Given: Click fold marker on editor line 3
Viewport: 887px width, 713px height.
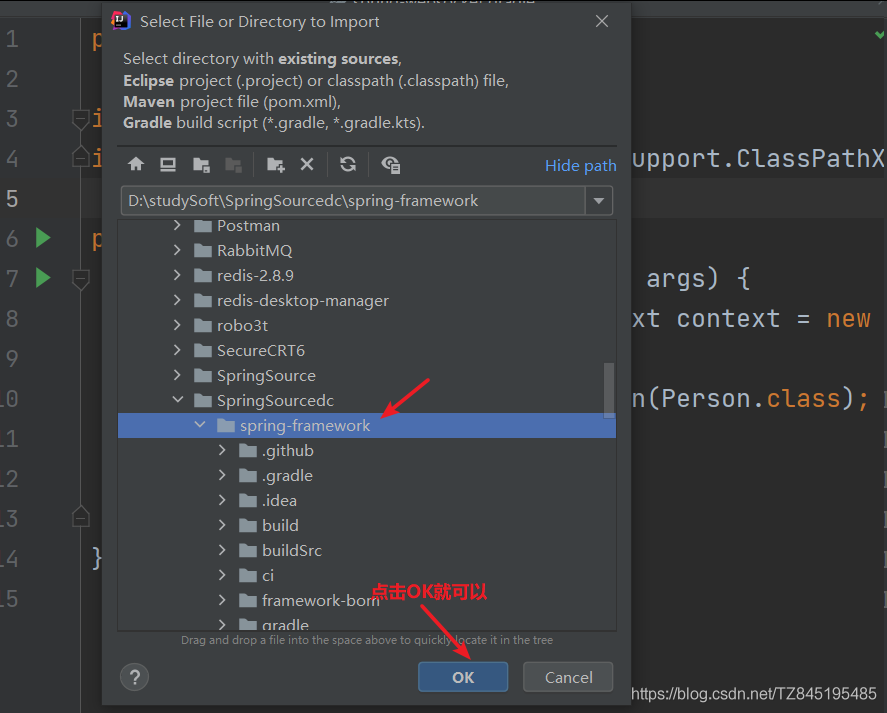Looking at the screenshot, I should [x=80, y=119].
